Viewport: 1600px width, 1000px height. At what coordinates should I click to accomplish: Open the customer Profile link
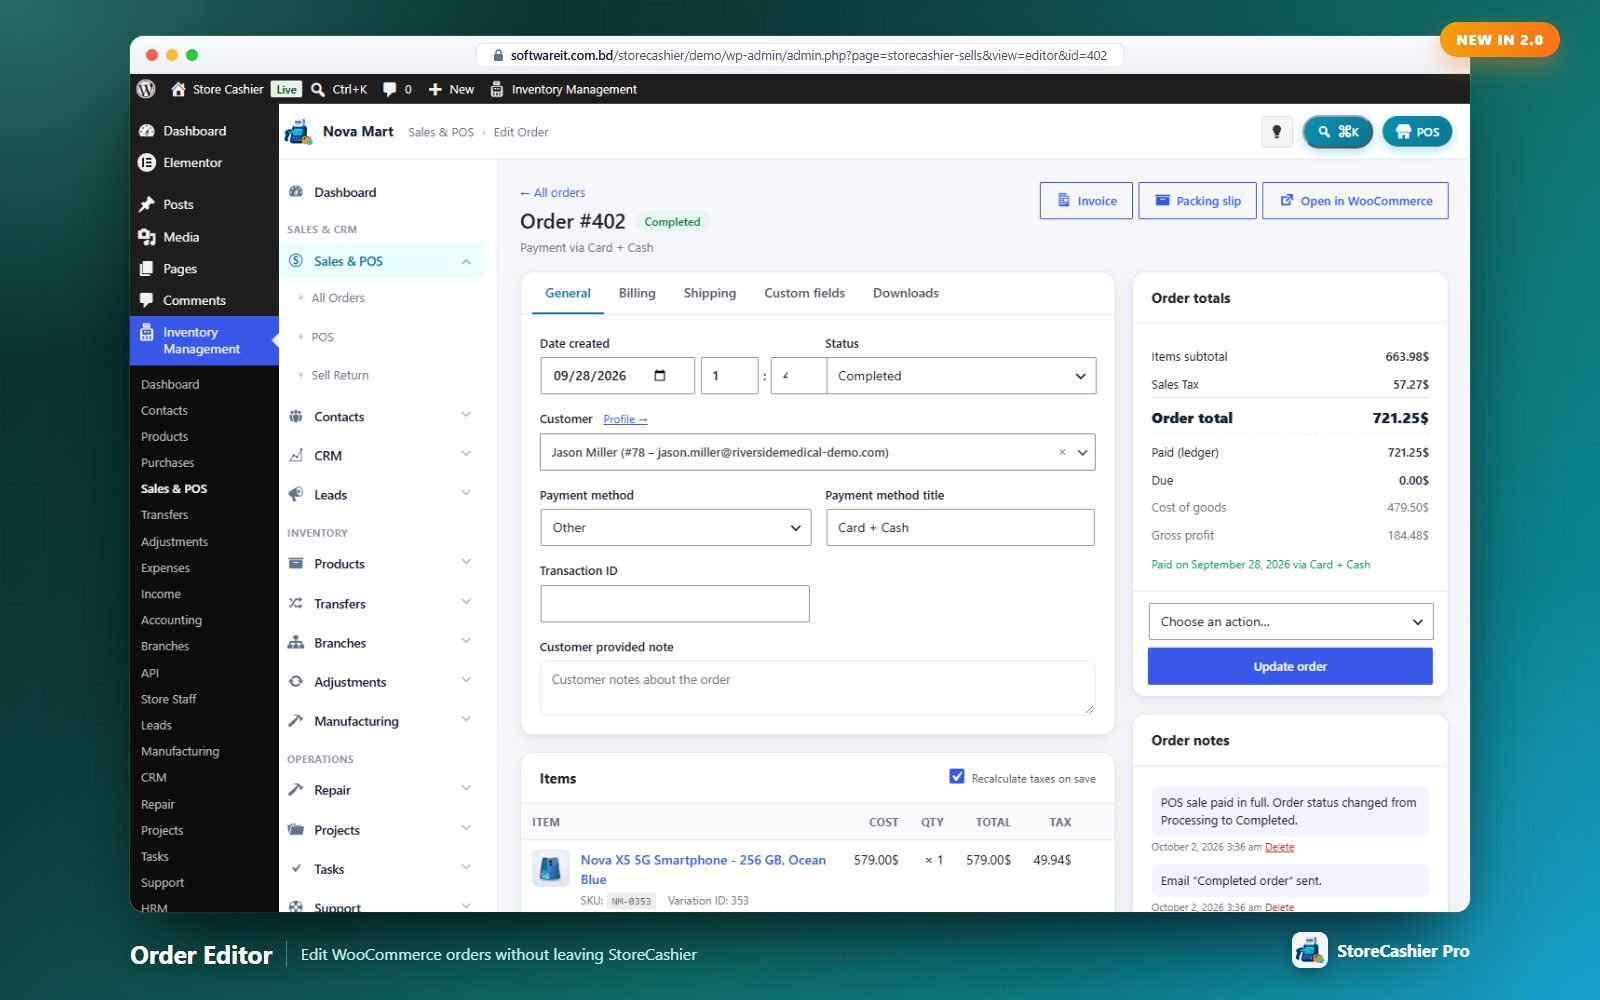625,419
